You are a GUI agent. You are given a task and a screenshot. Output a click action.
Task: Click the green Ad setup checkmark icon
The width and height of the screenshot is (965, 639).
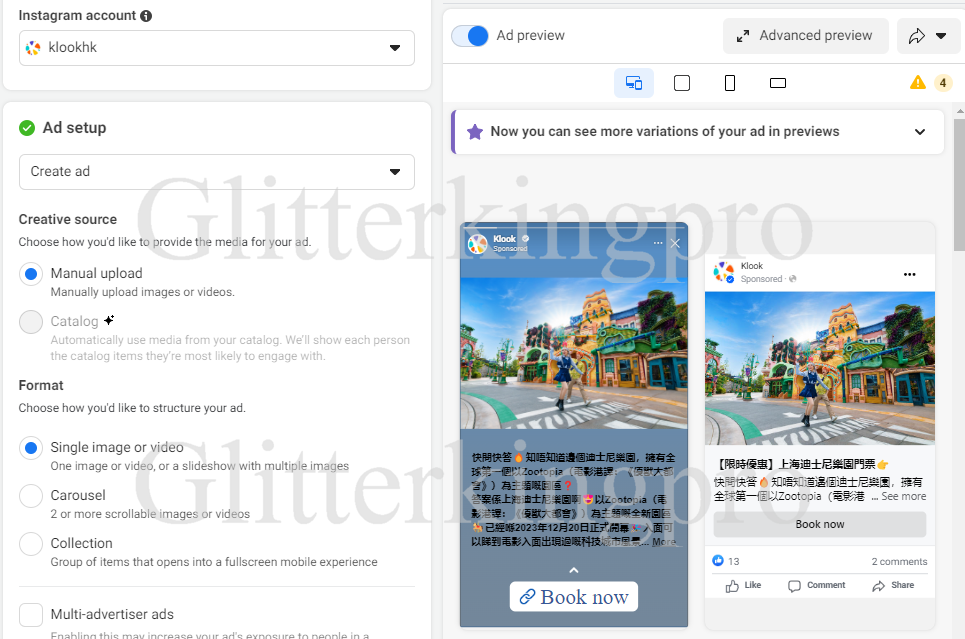pyautogui.click(x=27, y=128)
